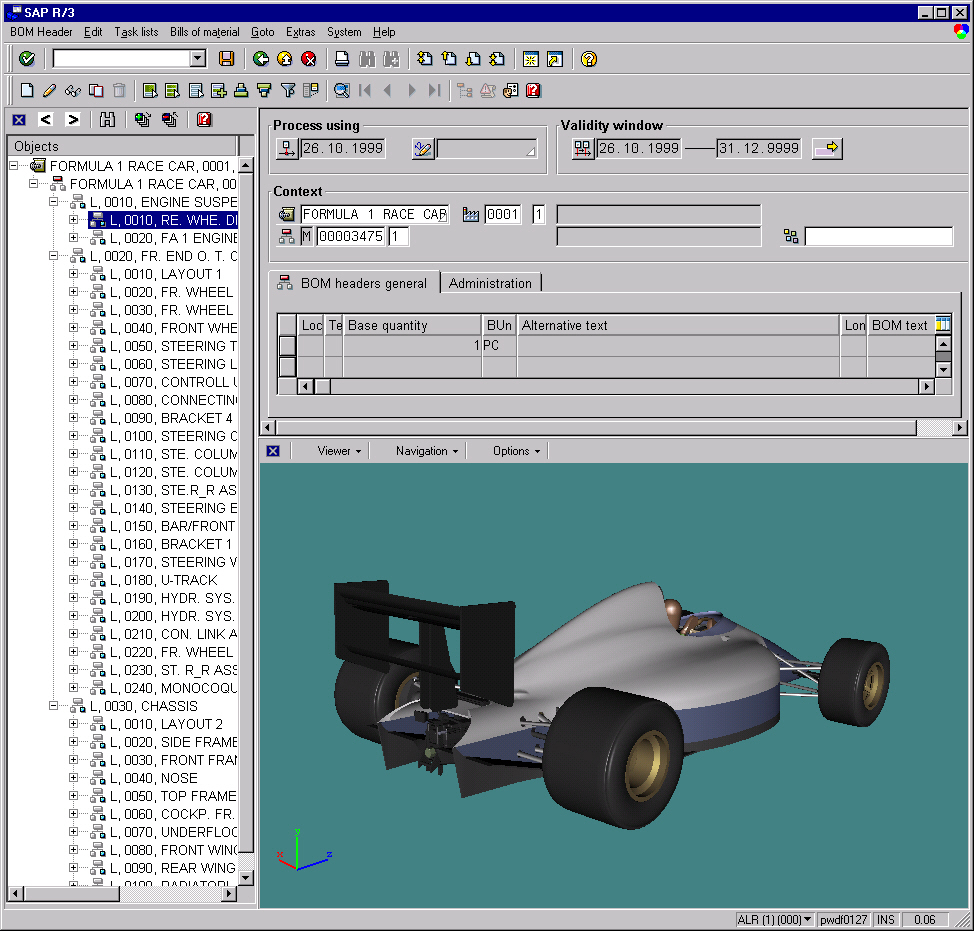This screenshot has width=974, height=931.
Task: Open the Viewer dropdown menu
Action: [x=339, y=451]
